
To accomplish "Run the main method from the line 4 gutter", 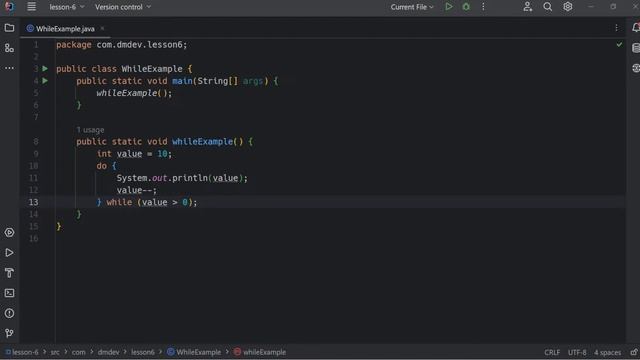I will tap(45, 81).
